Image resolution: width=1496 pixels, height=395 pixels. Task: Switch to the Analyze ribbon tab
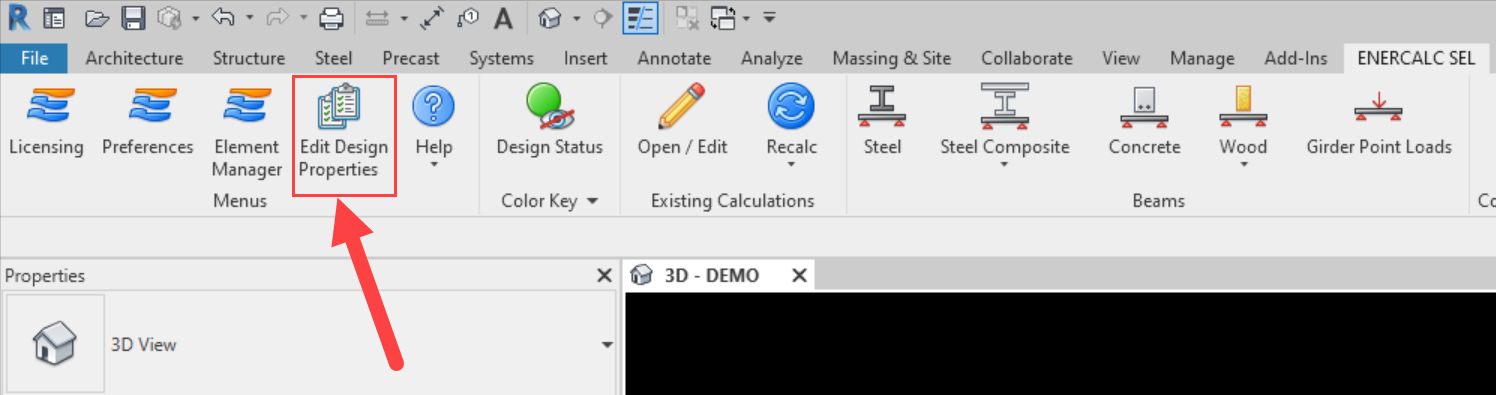click(772, 58)
